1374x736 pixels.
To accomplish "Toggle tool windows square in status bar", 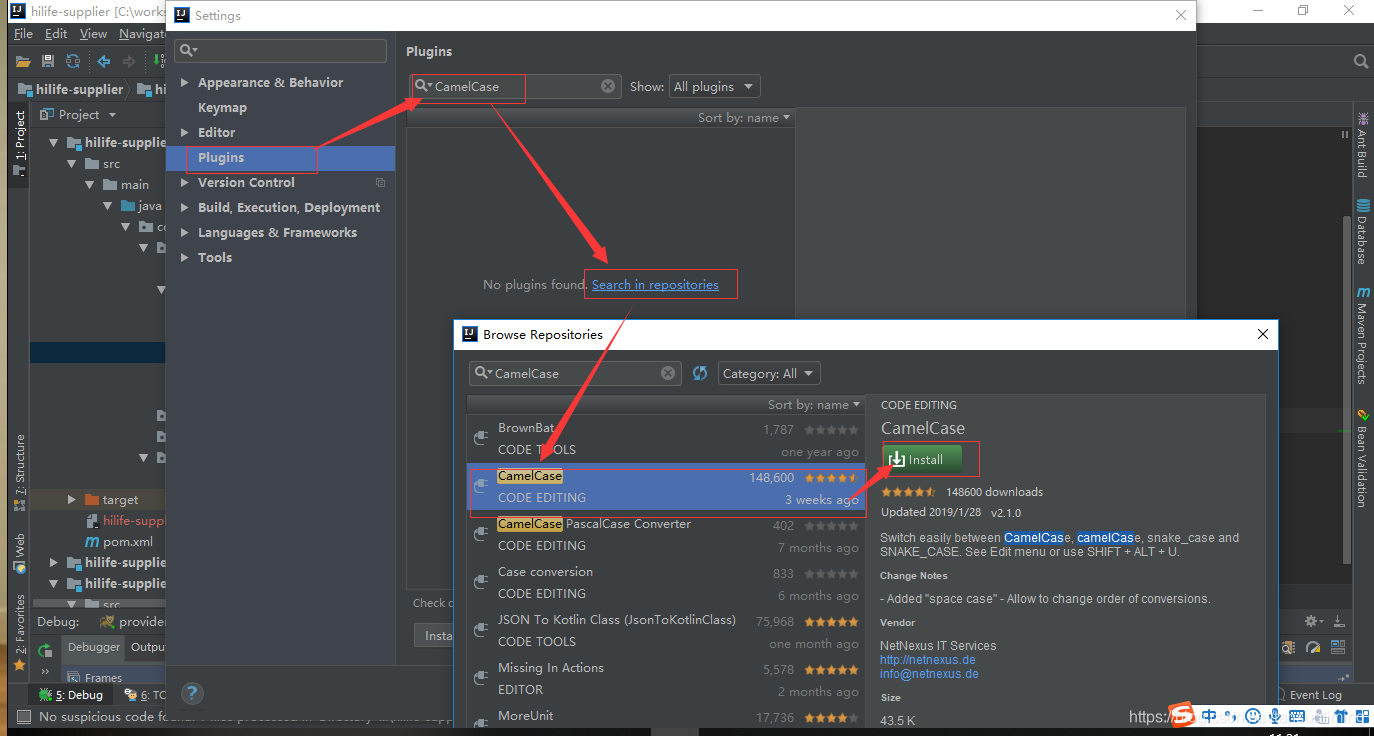I will tap(24, 716).
